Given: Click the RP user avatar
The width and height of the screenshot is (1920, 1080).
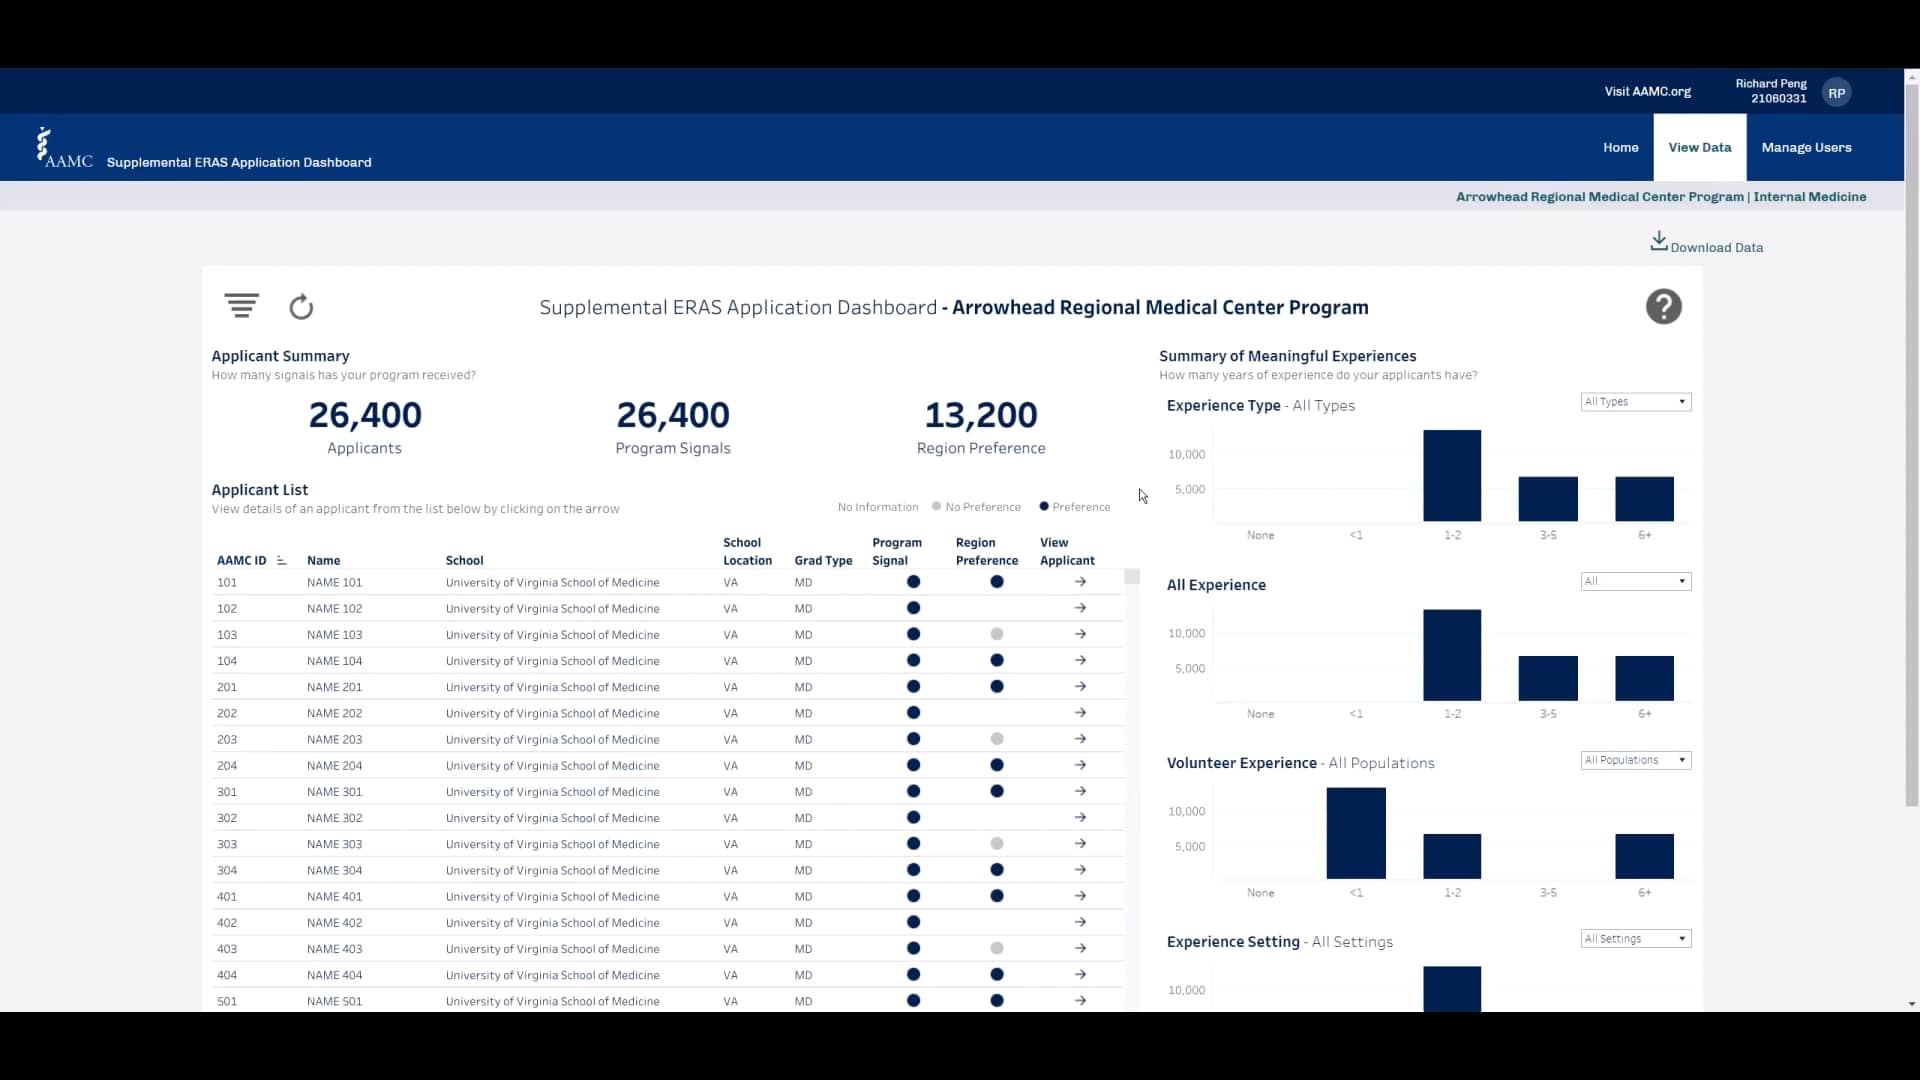Looking at the screenshot, I should [x=1836, y=92].
